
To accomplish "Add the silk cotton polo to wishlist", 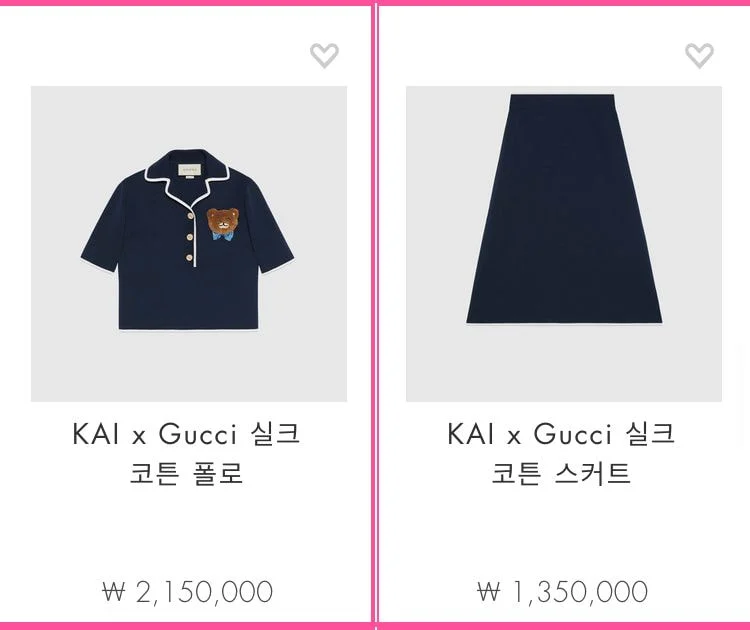I will tap(324, 55).
